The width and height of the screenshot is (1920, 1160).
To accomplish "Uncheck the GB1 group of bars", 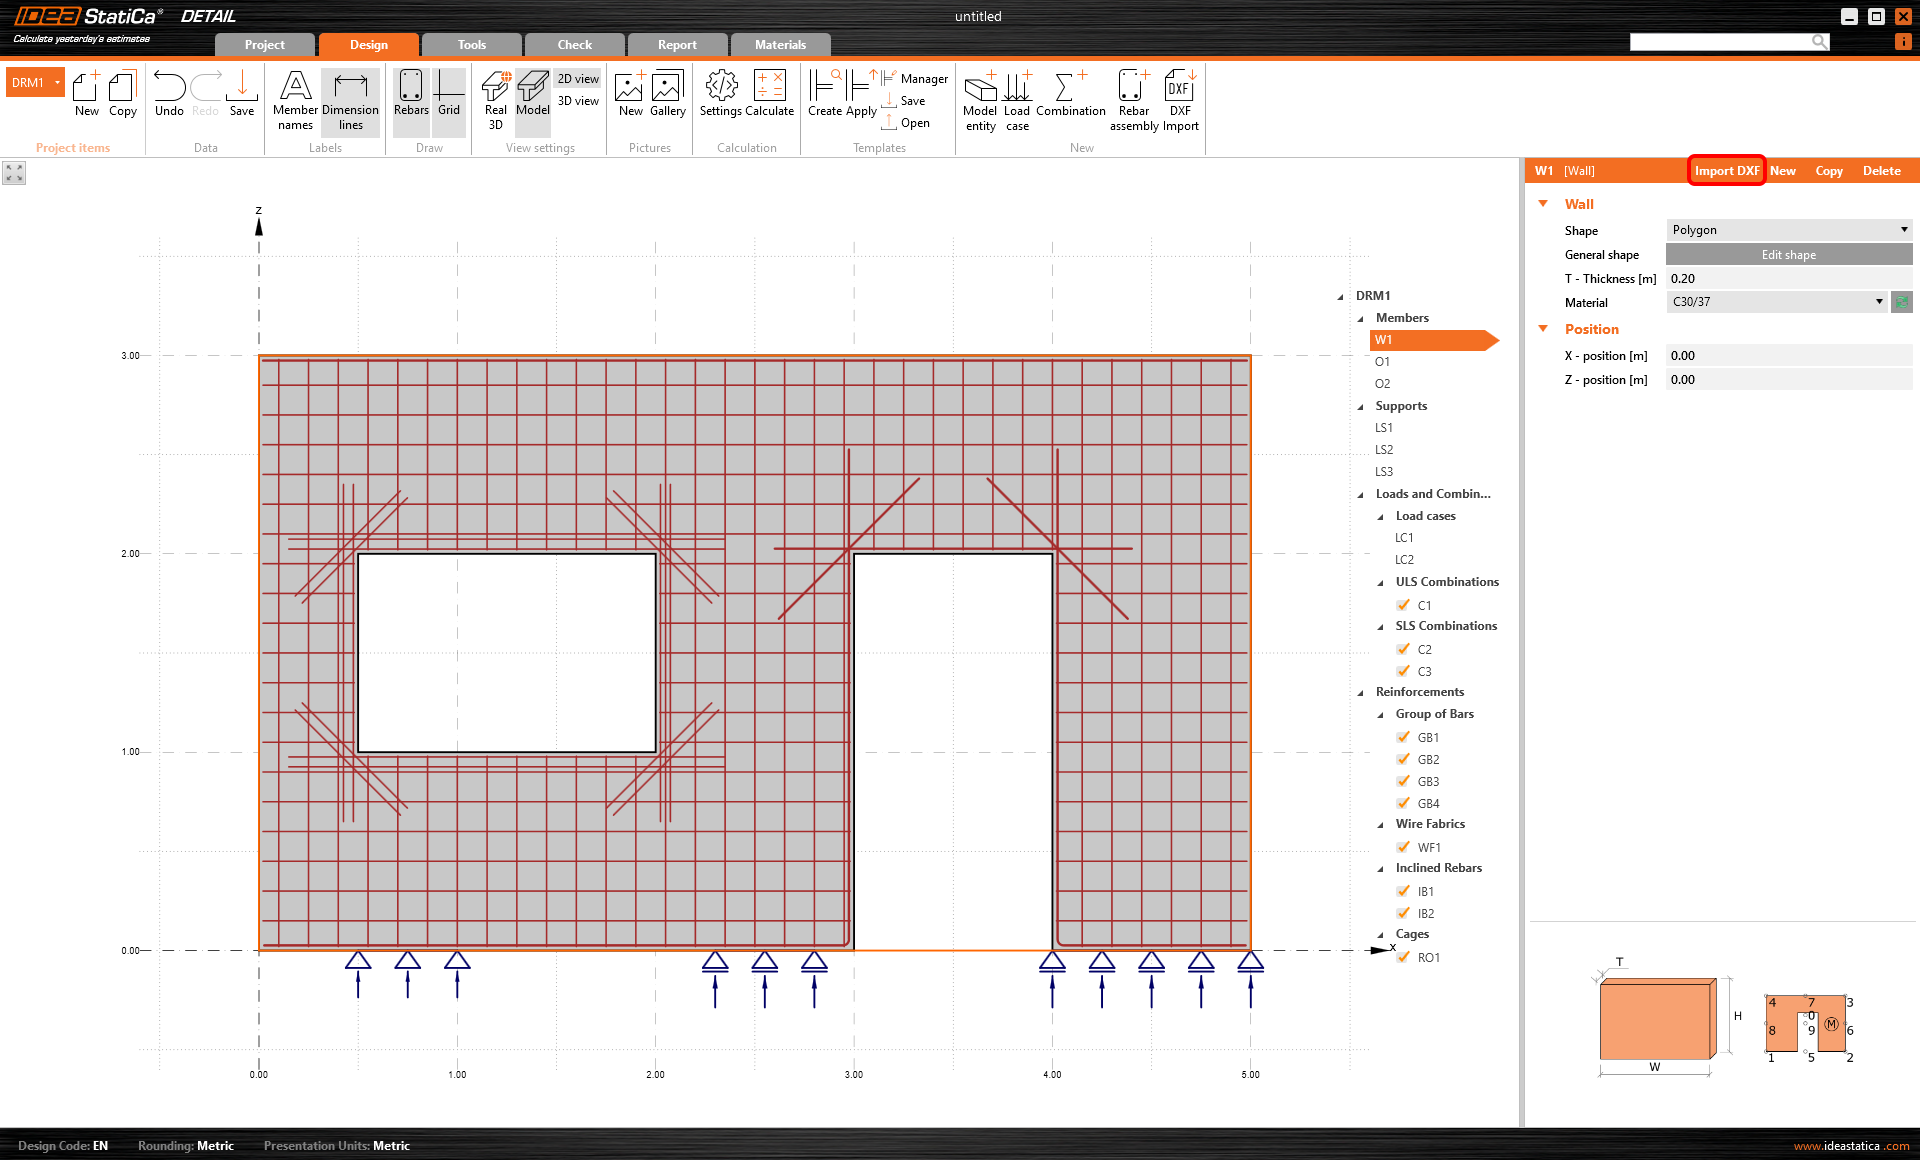I will [x=1404, y=737].
